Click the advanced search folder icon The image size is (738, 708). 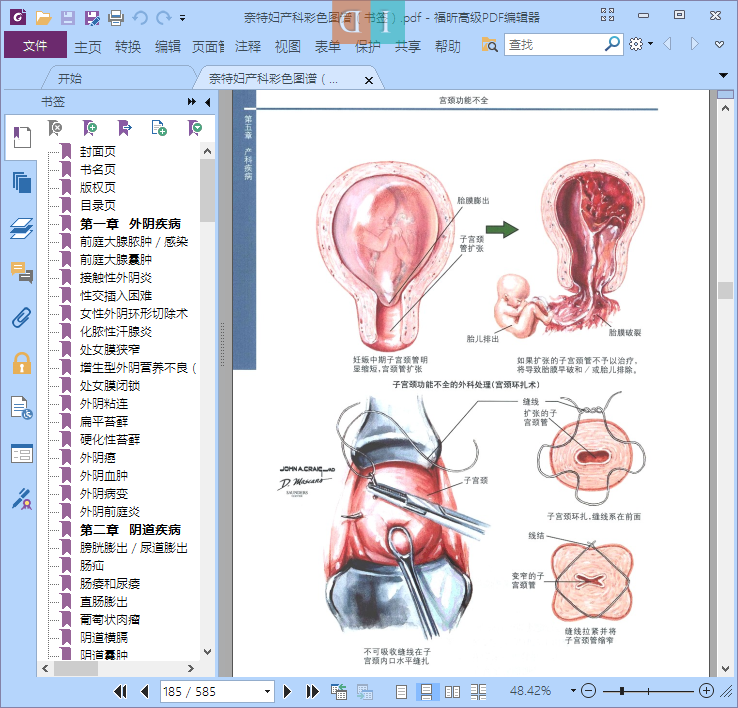489,45
